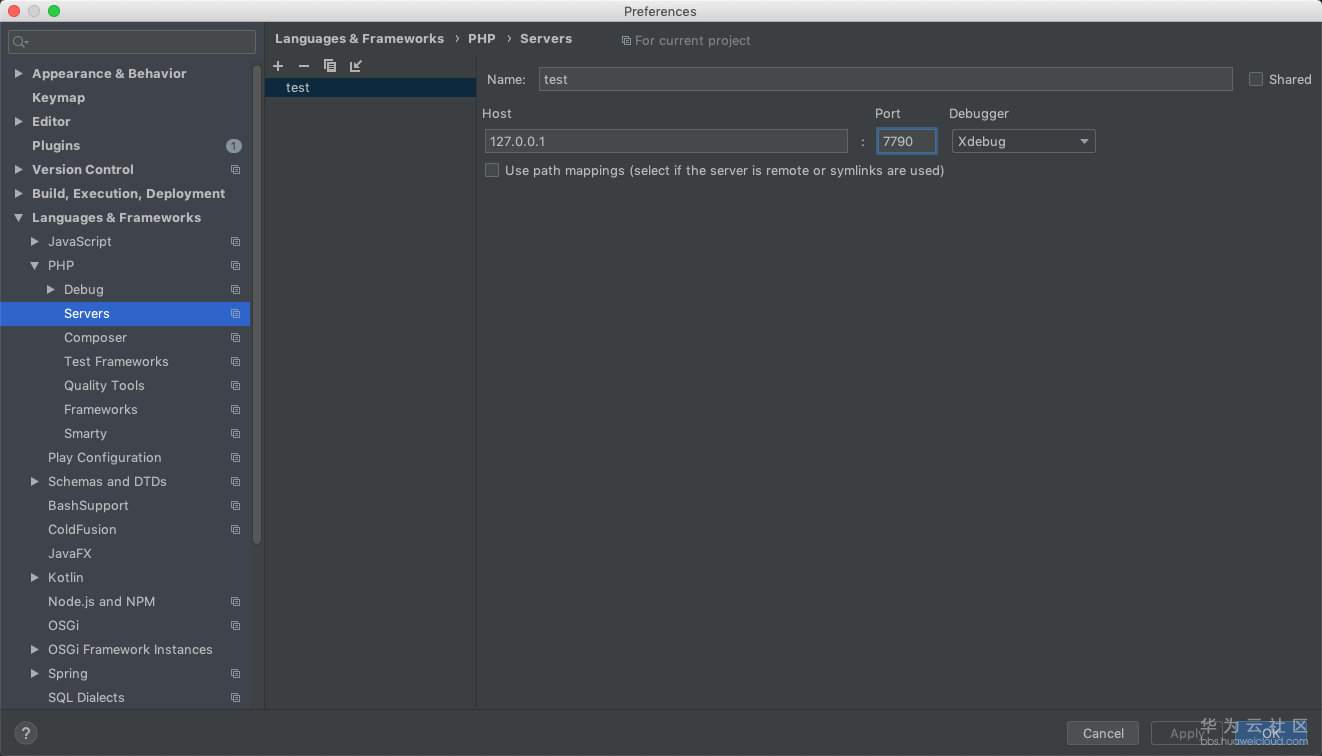Expand the JavaScript node arrow

[35, 242]
